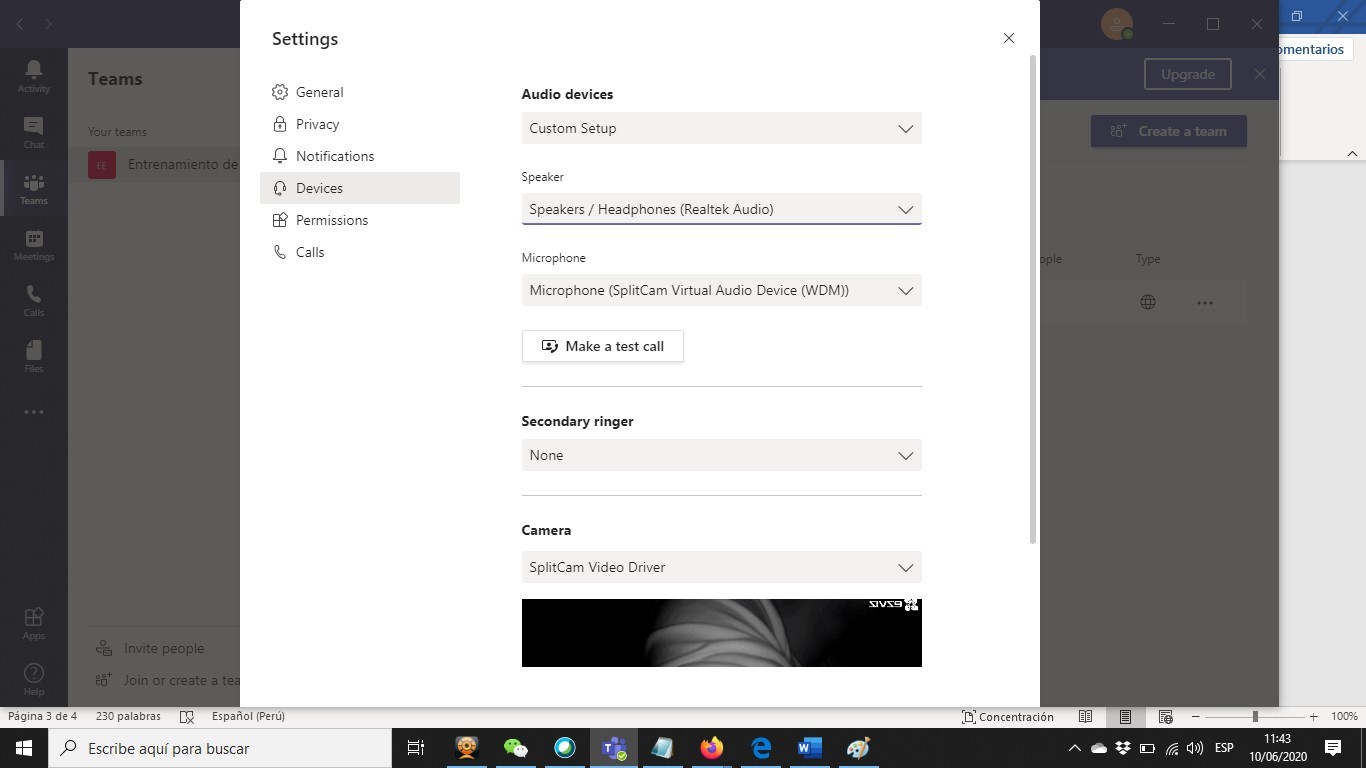Click Español (Perú) language in Word status bar
Screen dimensions: 1366x768
[x=248, y=716]
